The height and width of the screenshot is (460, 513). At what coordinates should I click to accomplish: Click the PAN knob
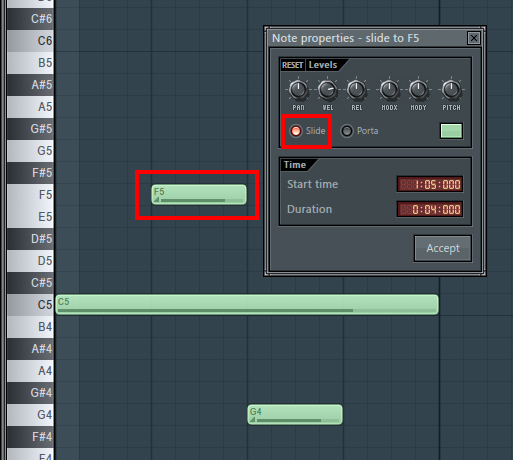298,90
